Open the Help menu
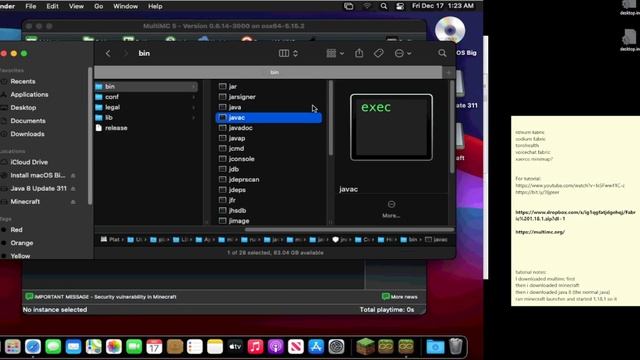The height and width of the screenshot is (360, 640). 155,6
